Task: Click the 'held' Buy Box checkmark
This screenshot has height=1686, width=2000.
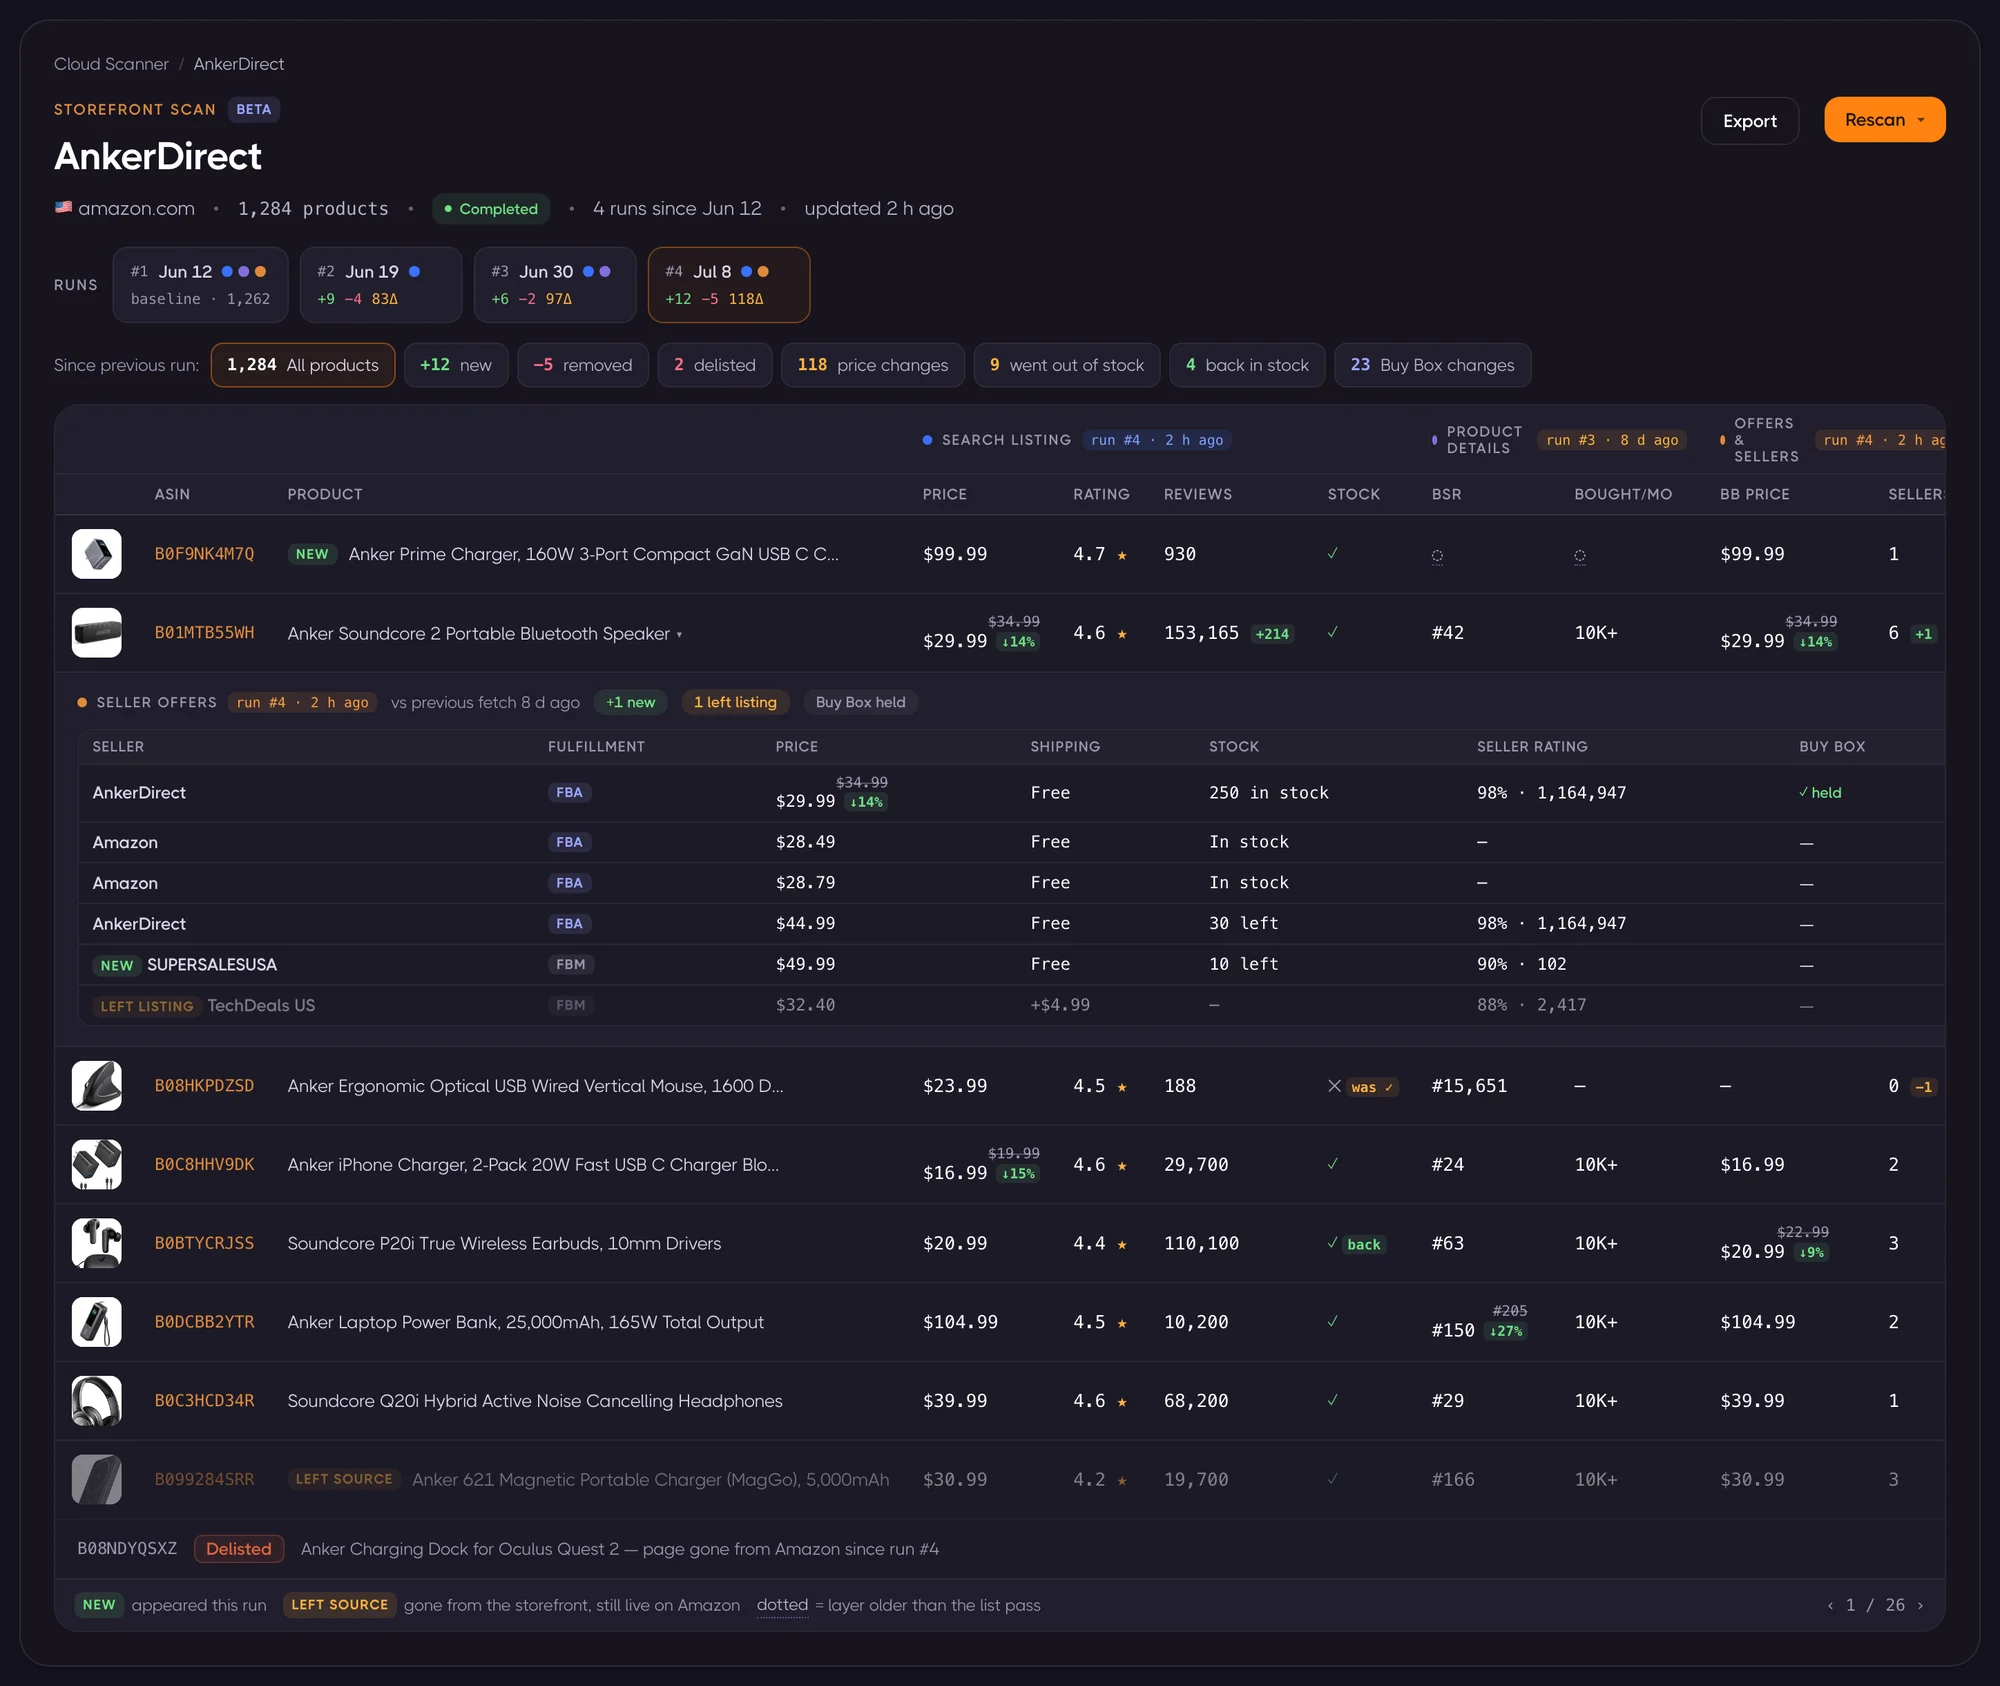Action: click(x=1819, y=793)
